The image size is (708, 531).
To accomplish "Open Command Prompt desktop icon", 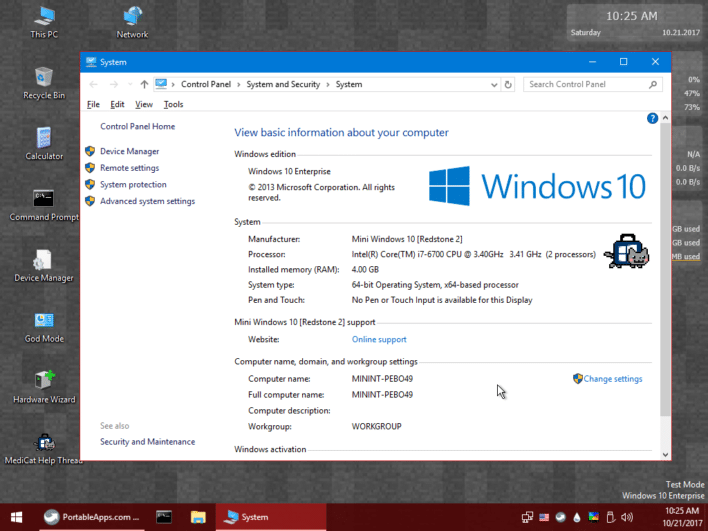I will 44,205.
